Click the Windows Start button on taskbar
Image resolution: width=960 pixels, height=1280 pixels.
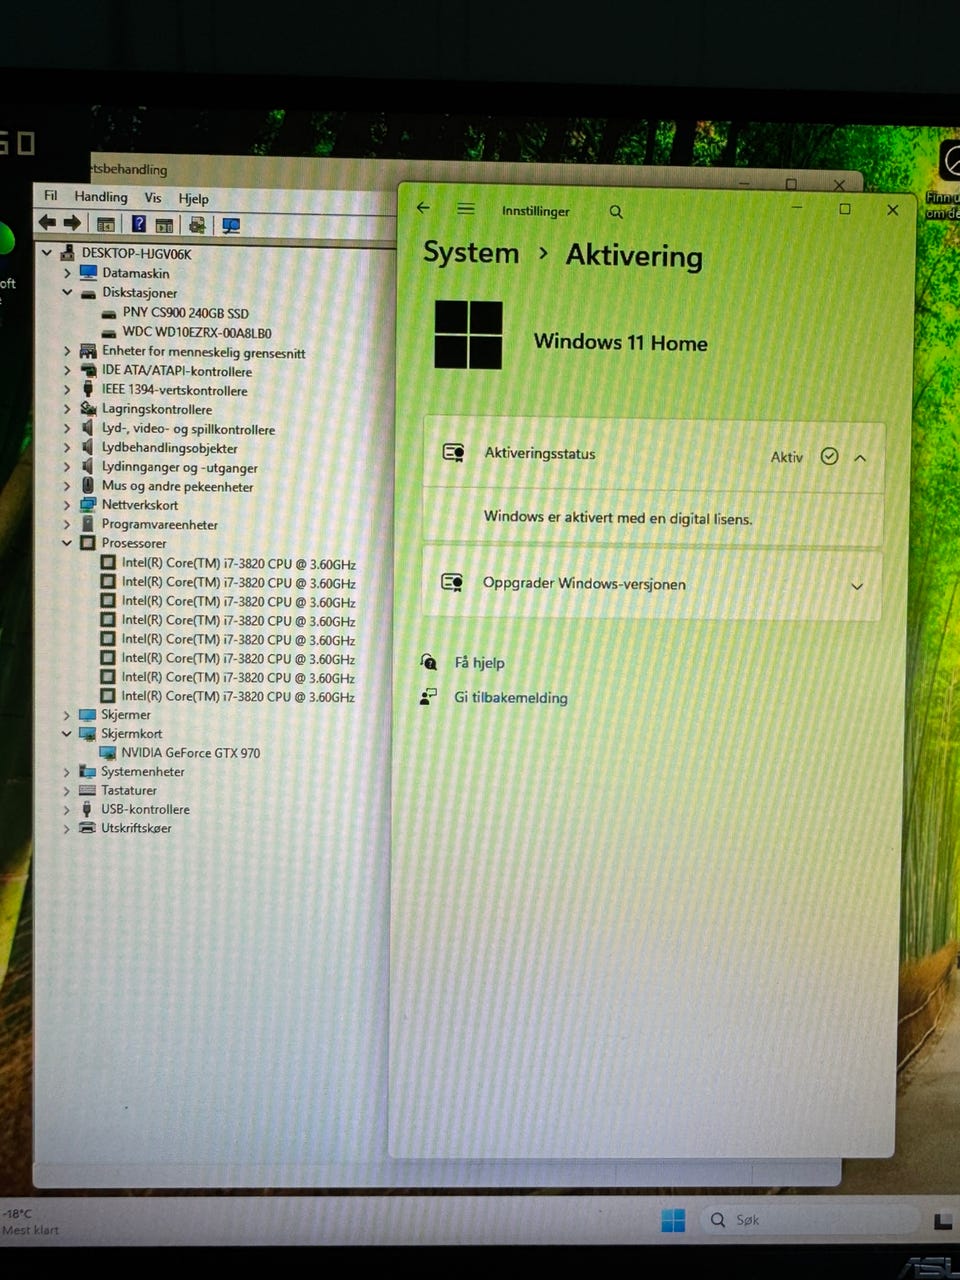tap(673, 1220)
